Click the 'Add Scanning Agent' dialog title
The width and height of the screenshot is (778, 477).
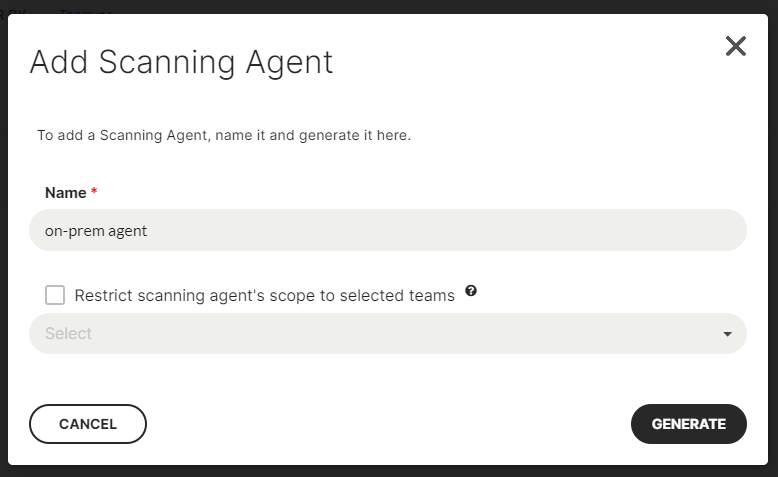(x=181, y=62)
